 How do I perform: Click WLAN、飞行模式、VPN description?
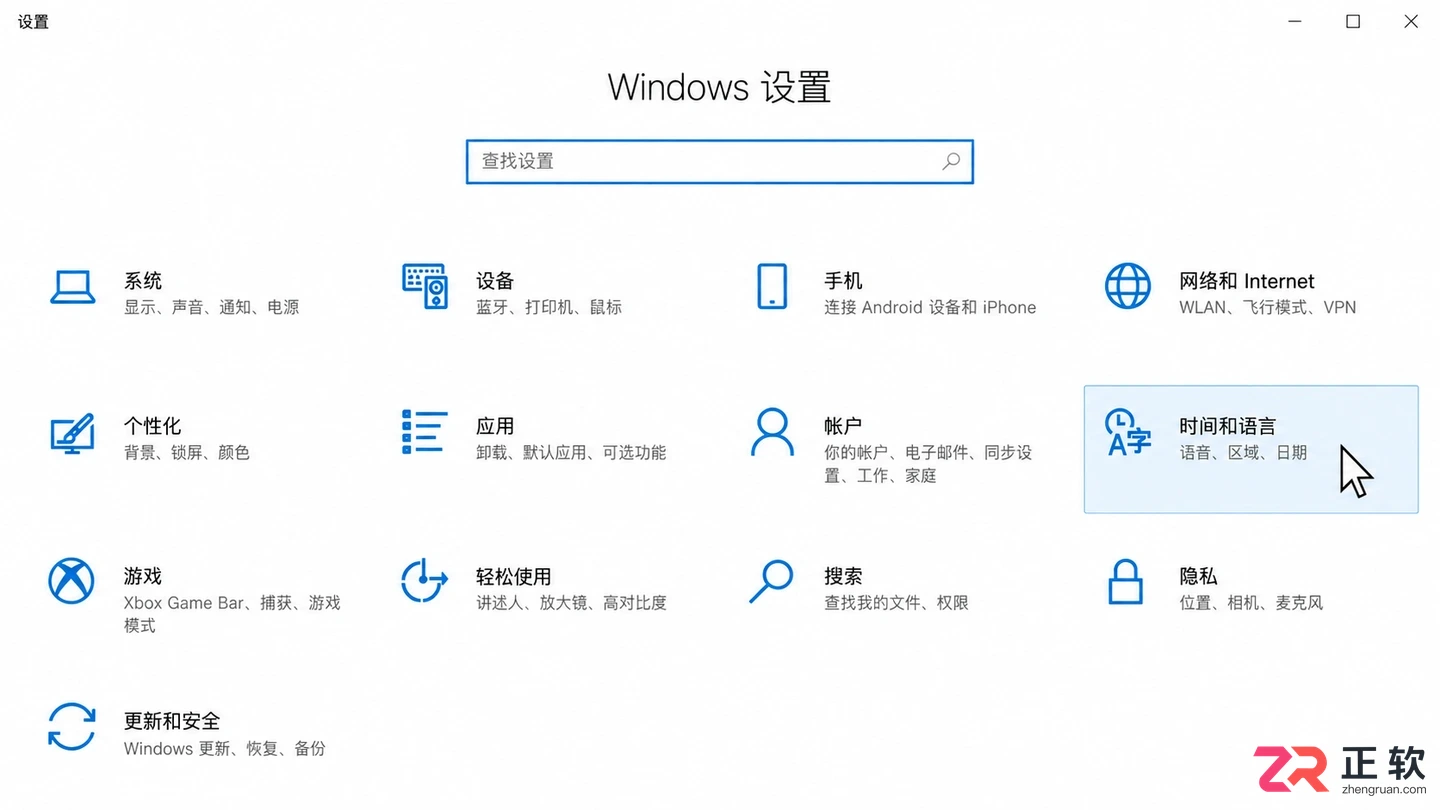(x=1267, y=307)
